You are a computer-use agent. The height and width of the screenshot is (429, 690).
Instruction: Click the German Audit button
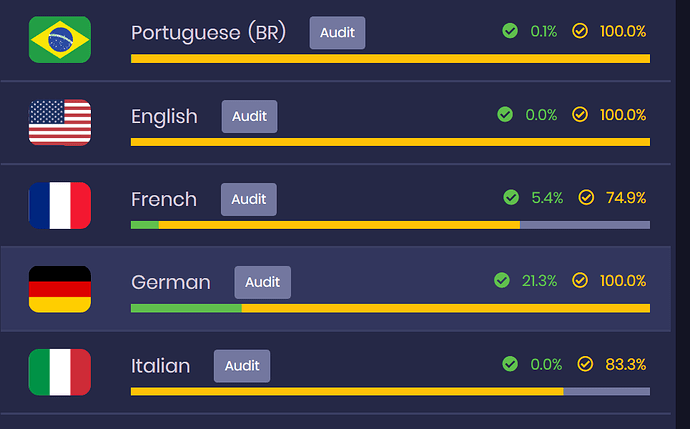click(x=262, y=282)
